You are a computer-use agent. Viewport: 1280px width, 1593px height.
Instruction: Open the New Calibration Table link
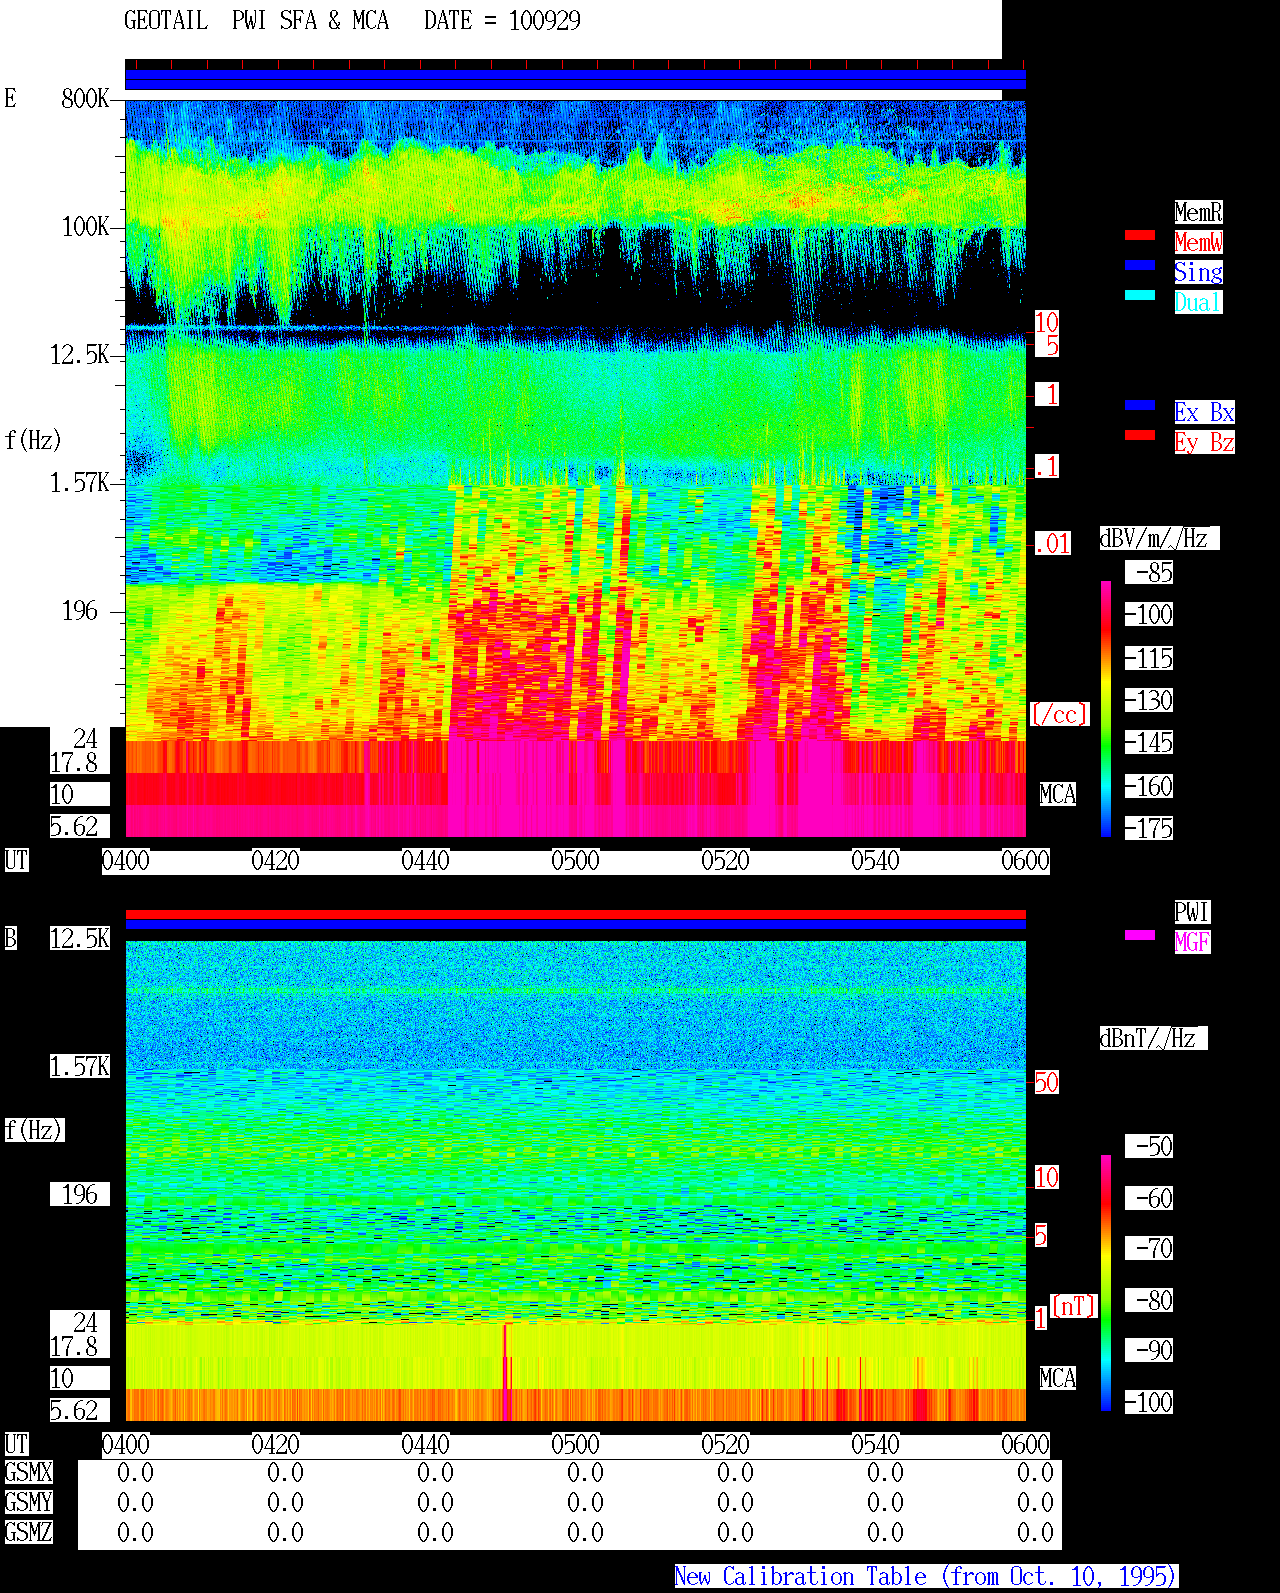pyautogui.click(x=926, y=1577)
